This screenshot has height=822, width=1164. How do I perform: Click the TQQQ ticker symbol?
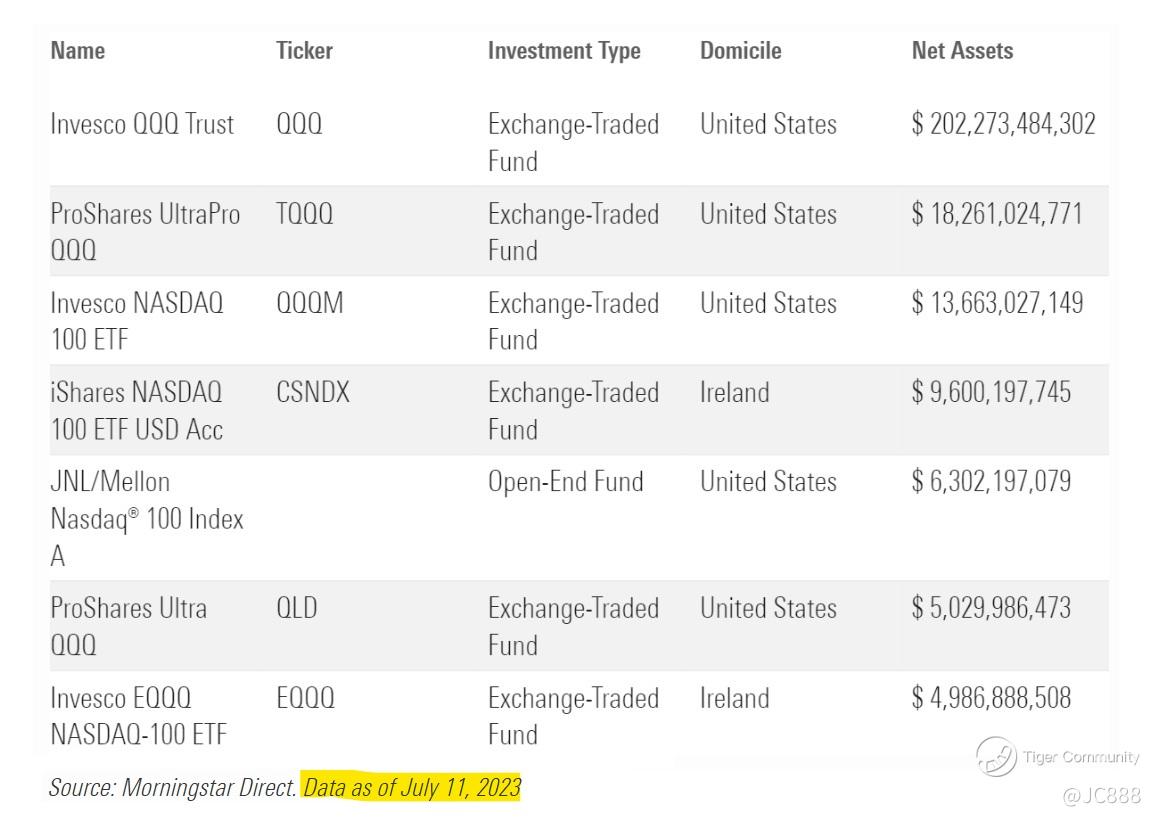[x=305, y=215]
